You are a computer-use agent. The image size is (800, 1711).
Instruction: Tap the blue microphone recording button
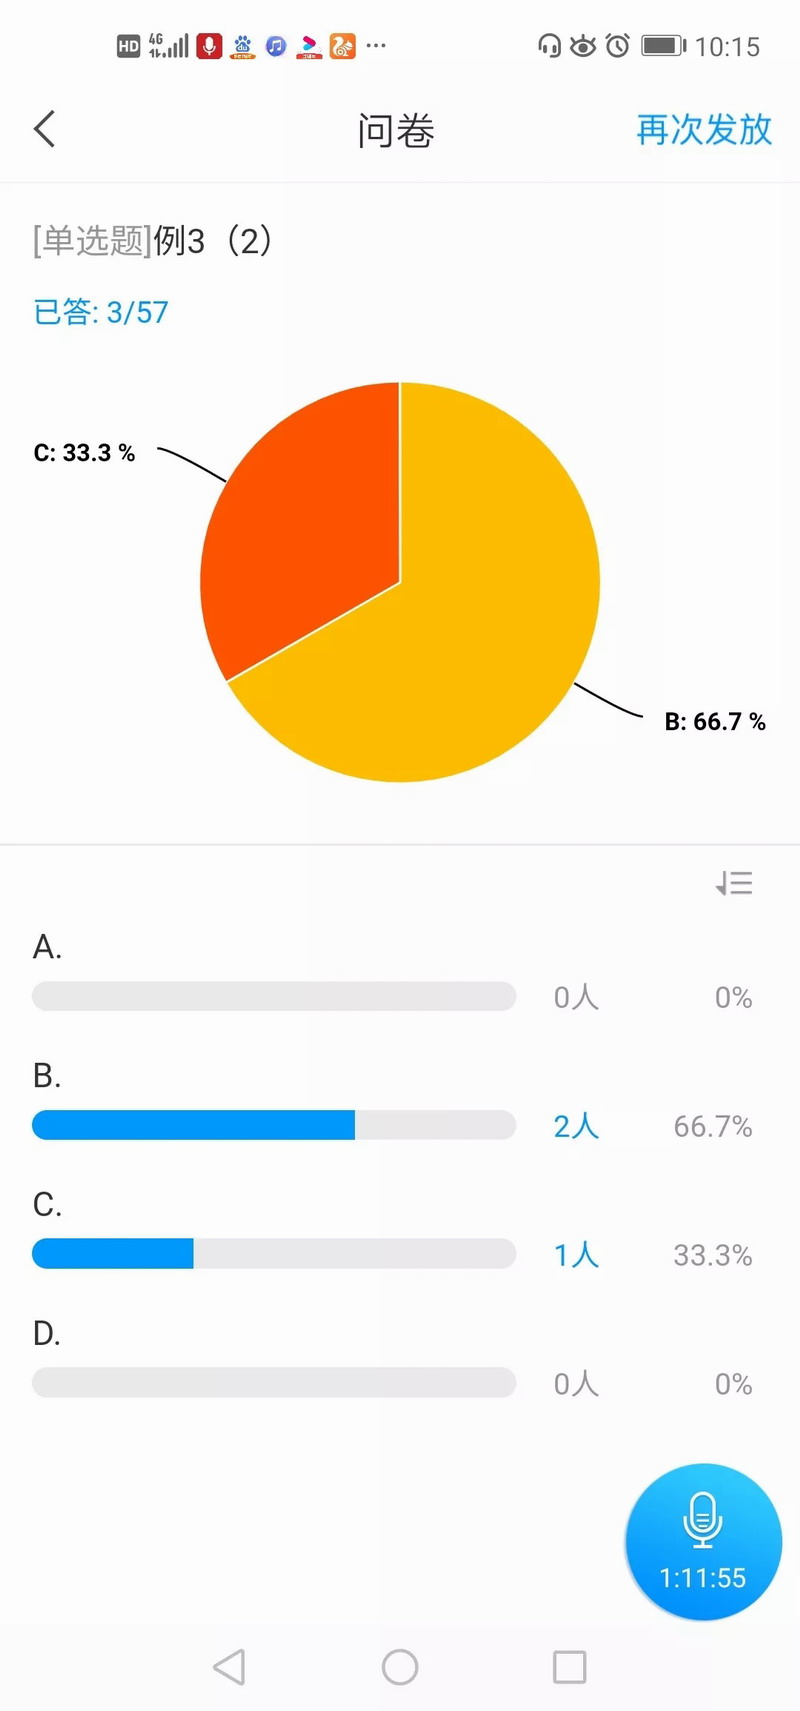(x=703, y=1541)
